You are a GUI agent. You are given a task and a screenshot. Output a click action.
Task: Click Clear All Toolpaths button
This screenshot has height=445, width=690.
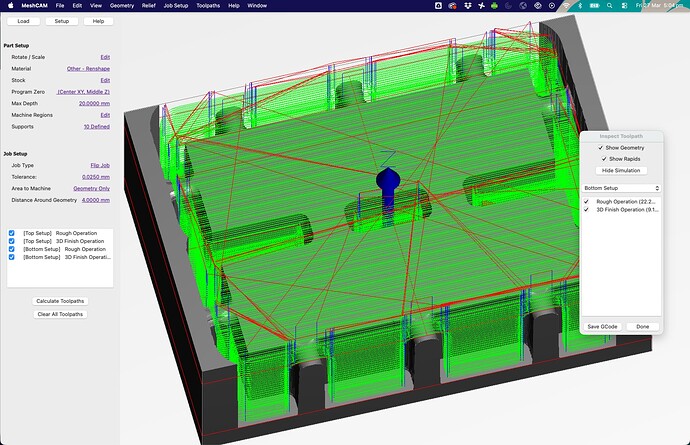click(x=60, y=314)
